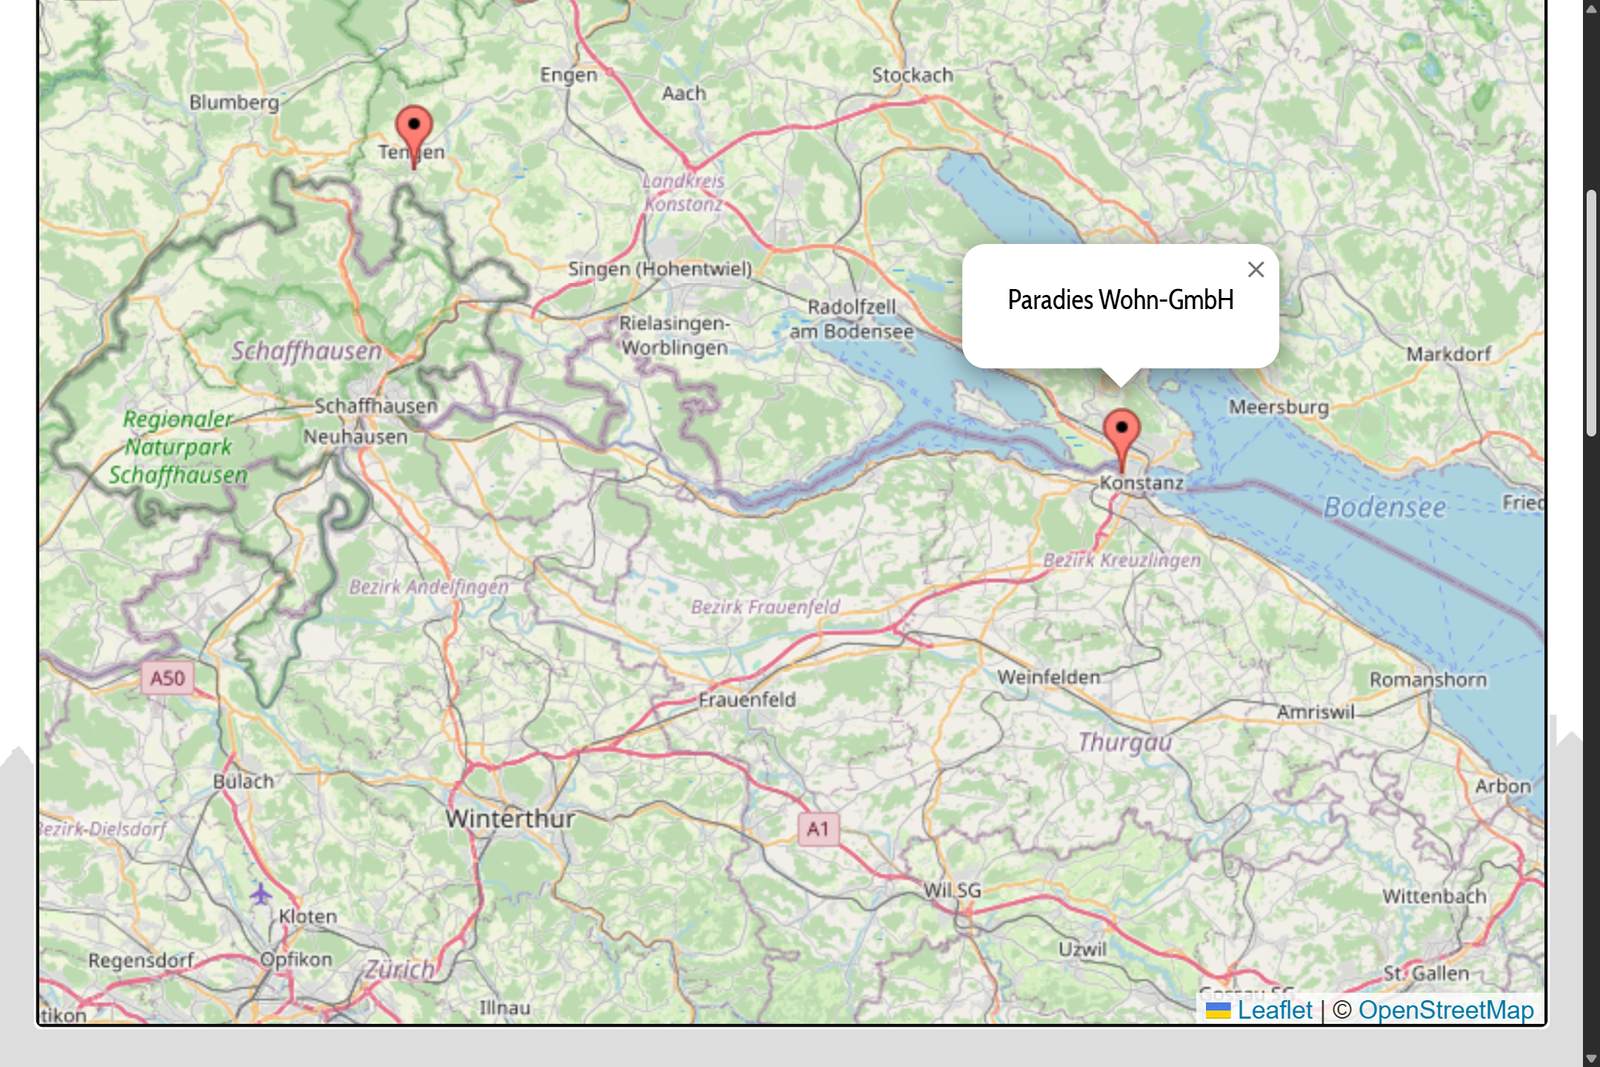Screen dimensions: 1600x1067
Task: Click the Paradies Wohn-GmbH popup text
Action: [1120, 300]
